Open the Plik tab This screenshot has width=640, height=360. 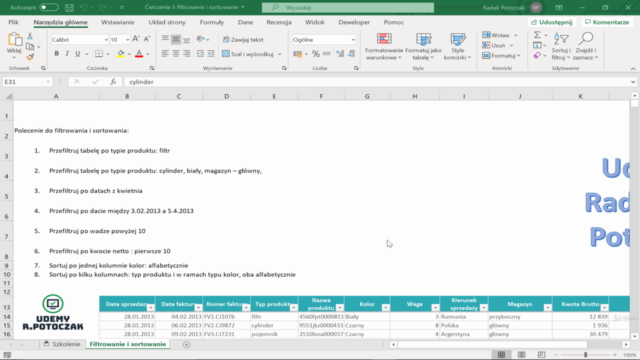[x=13, y=22]
